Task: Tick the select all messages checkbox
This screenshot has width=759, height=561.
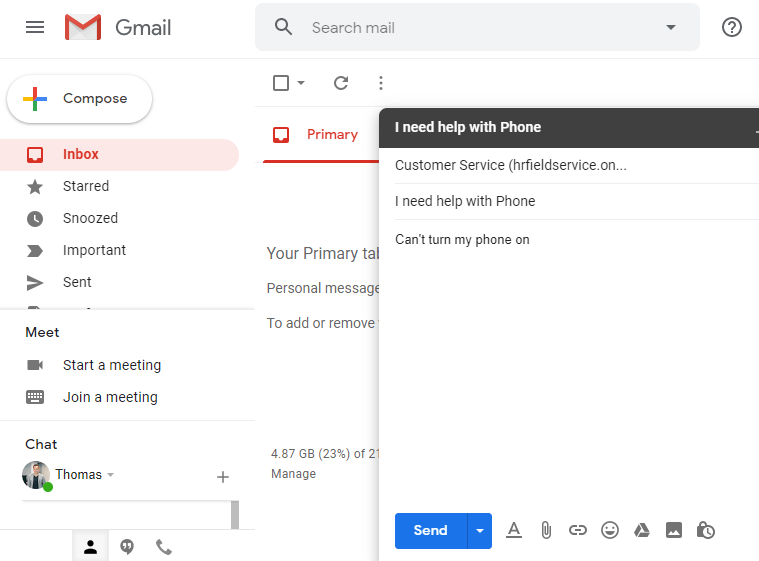Action: point(281,83)
